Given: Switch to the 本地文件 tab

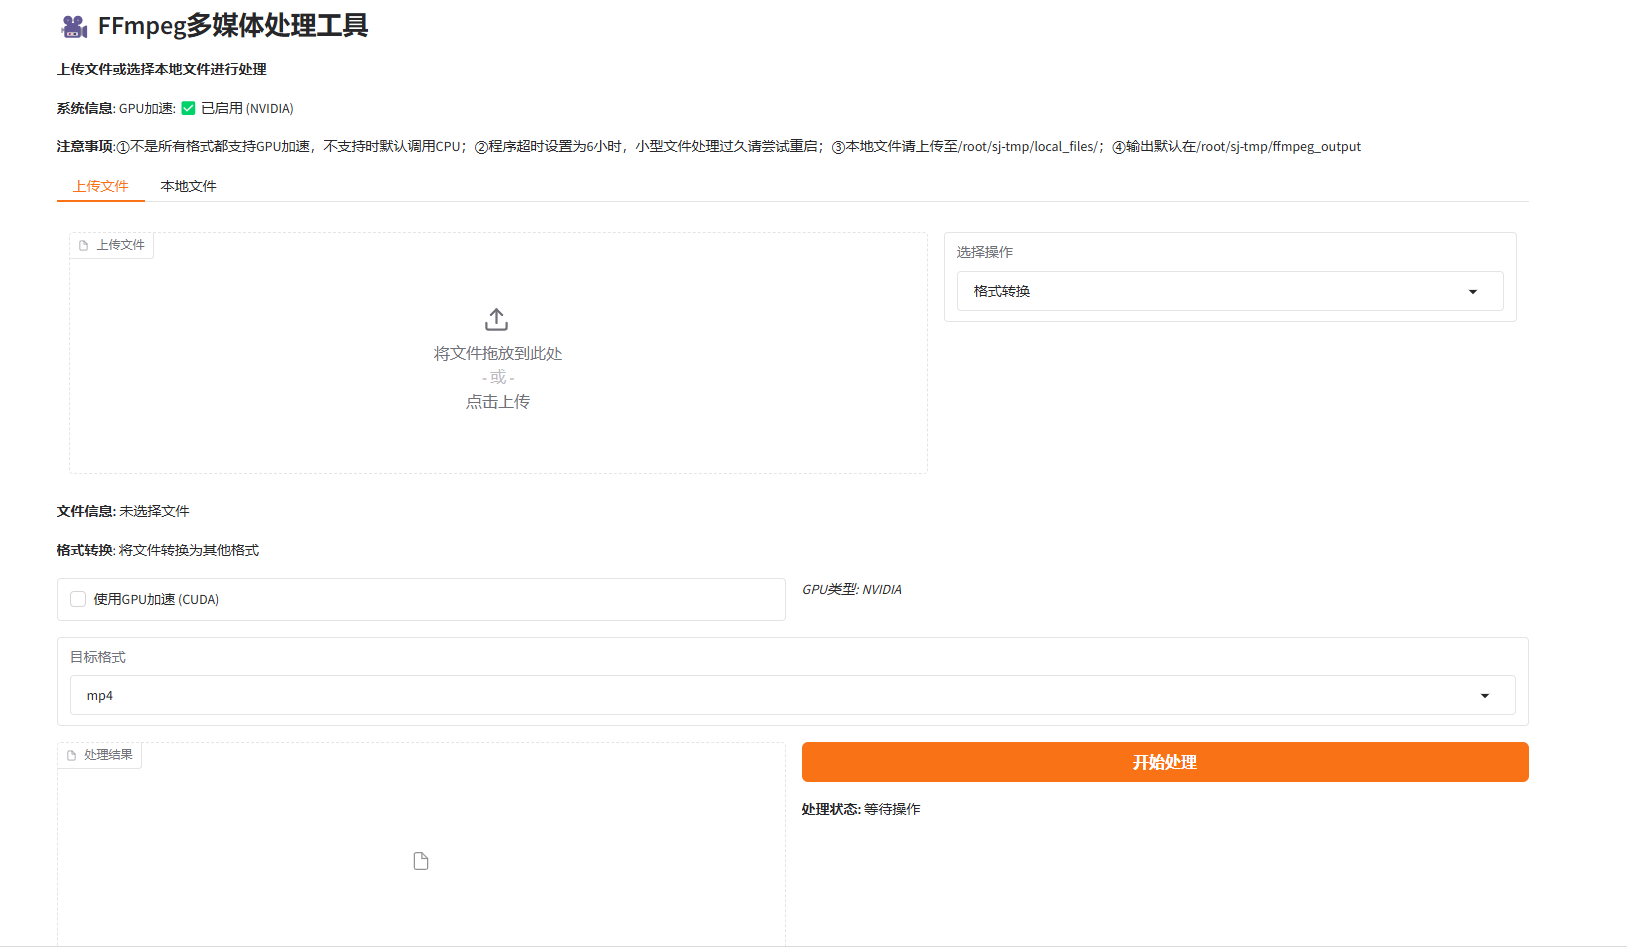Looking at the screenshot, I should 189,186.
